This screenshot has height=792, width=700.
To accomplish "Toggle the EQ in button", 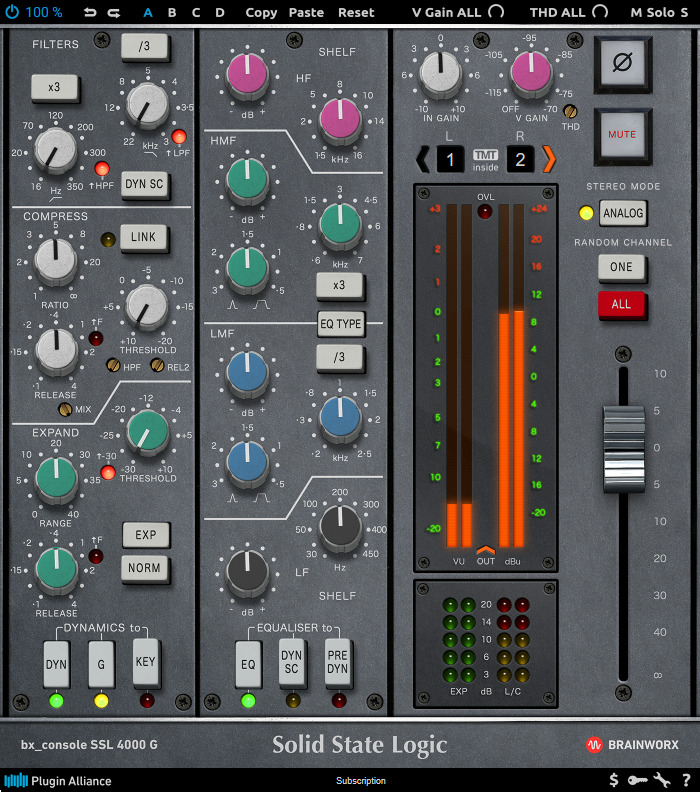I will pyautogui.click(x=248, y=664).
